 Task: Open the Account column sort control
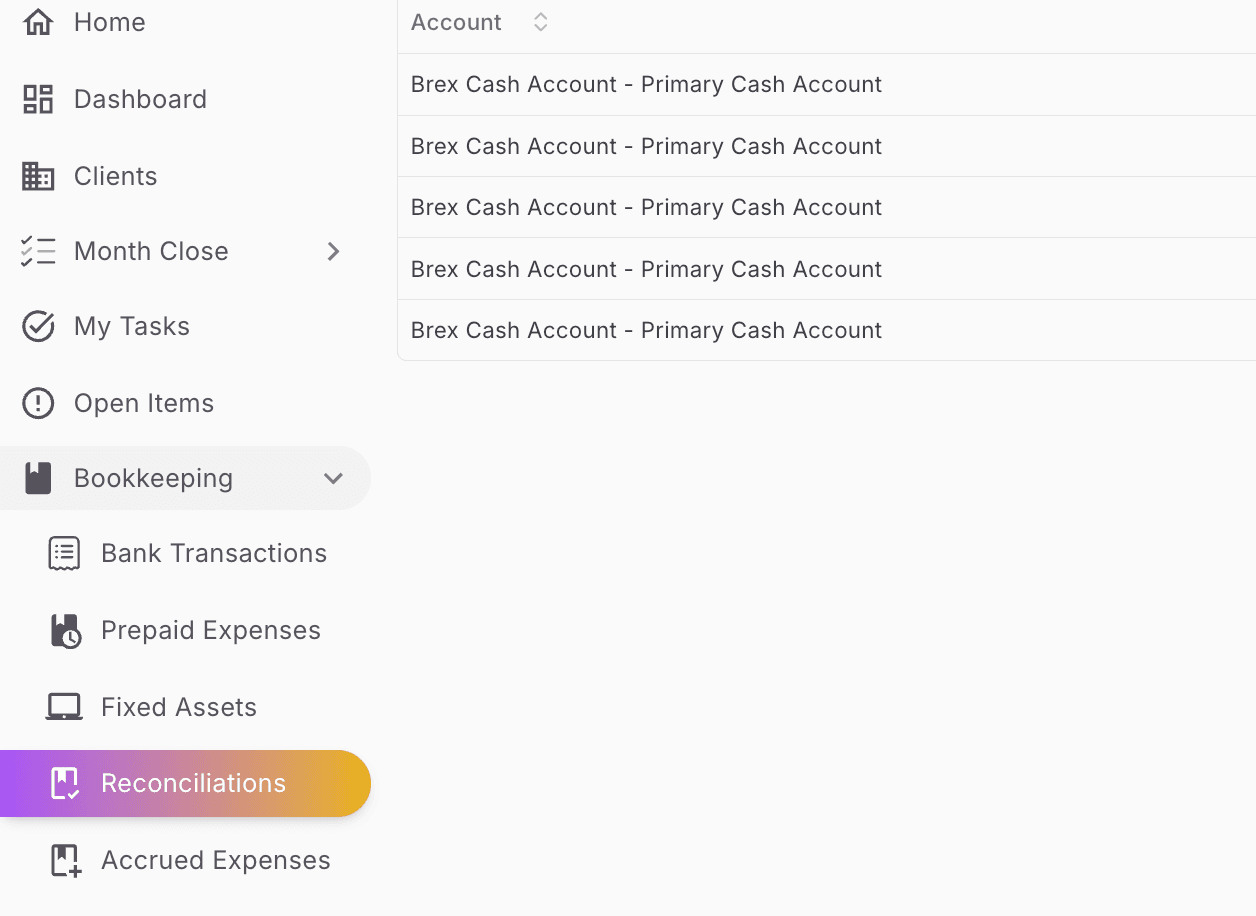point(540,21)
